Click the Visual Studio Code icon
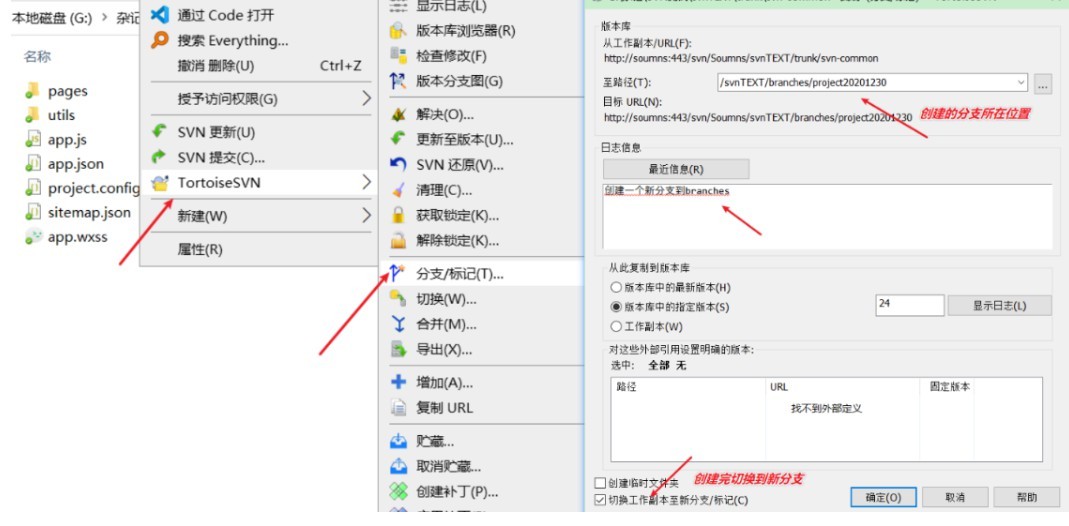1069x526 pixels. tap(160, 14)
